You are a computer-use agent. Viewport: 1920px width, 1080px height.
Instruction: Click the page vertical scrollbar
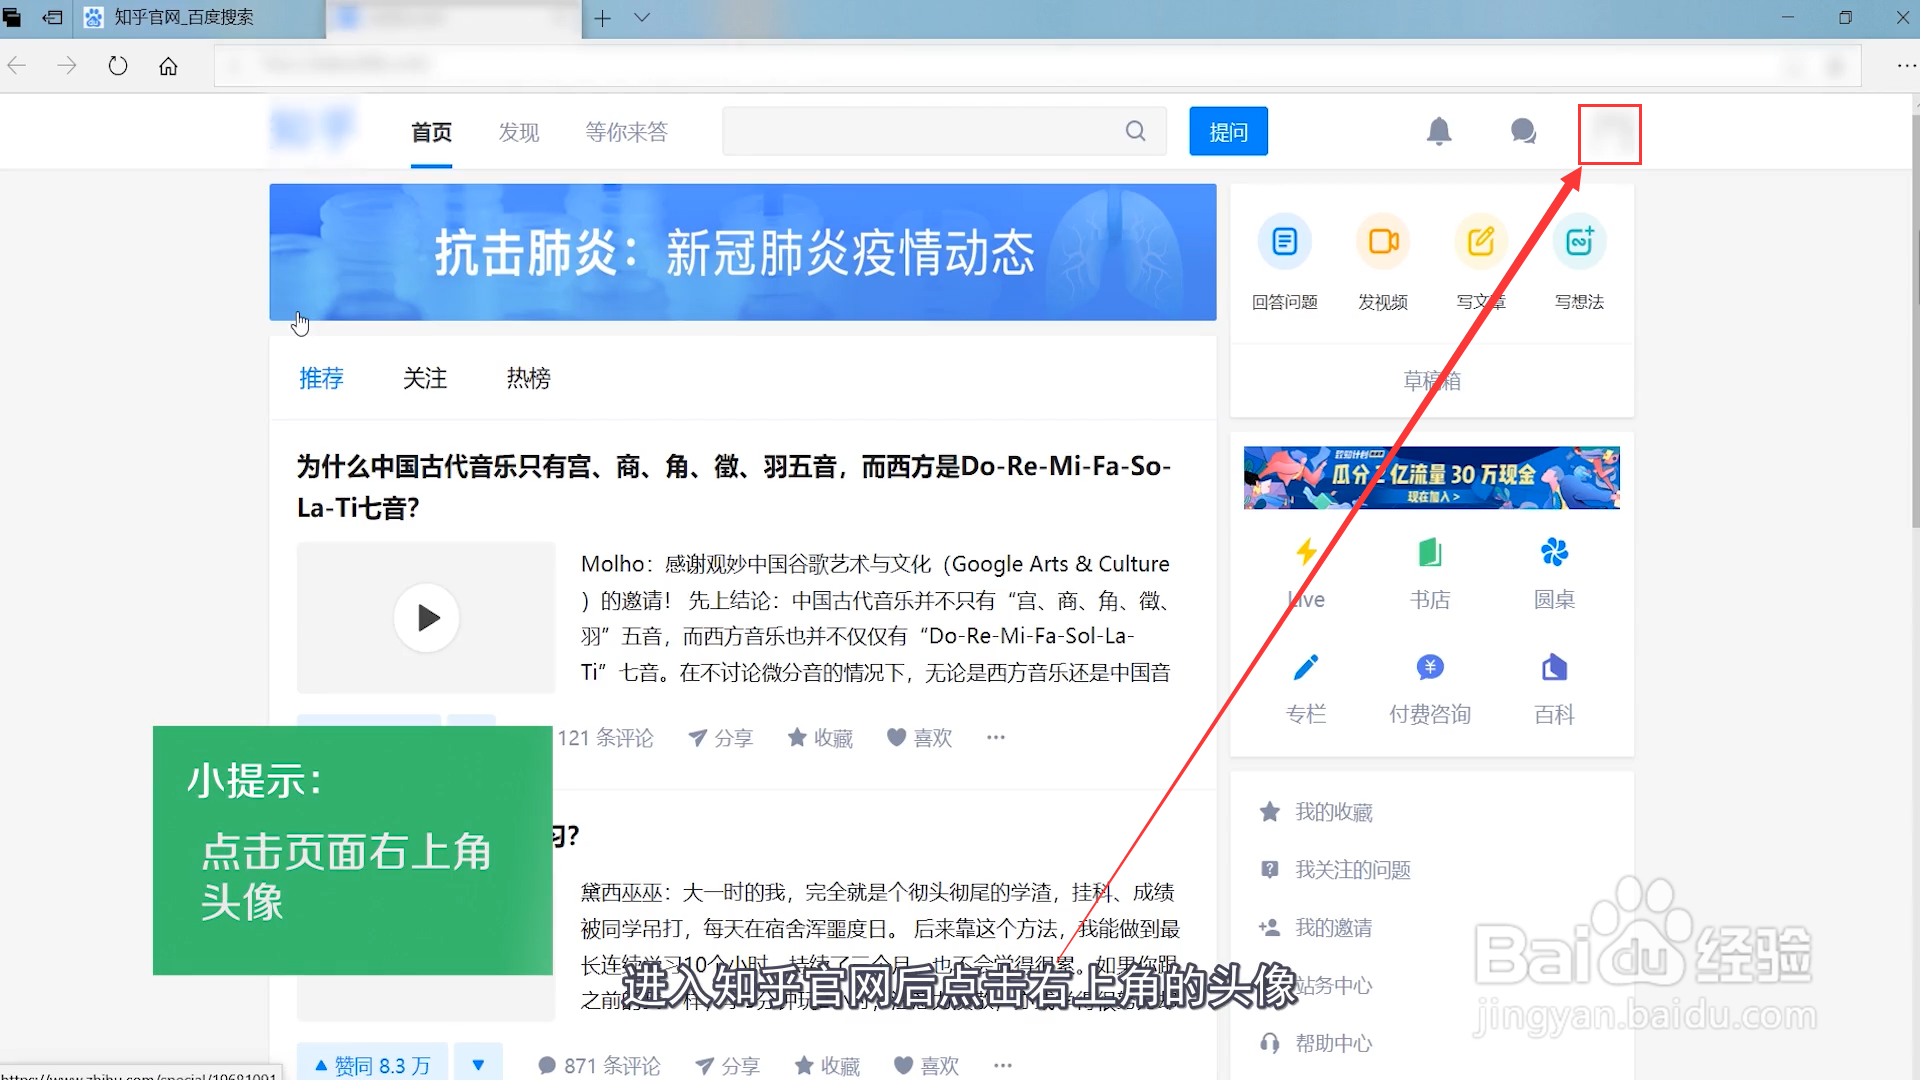coord(1914,320)
